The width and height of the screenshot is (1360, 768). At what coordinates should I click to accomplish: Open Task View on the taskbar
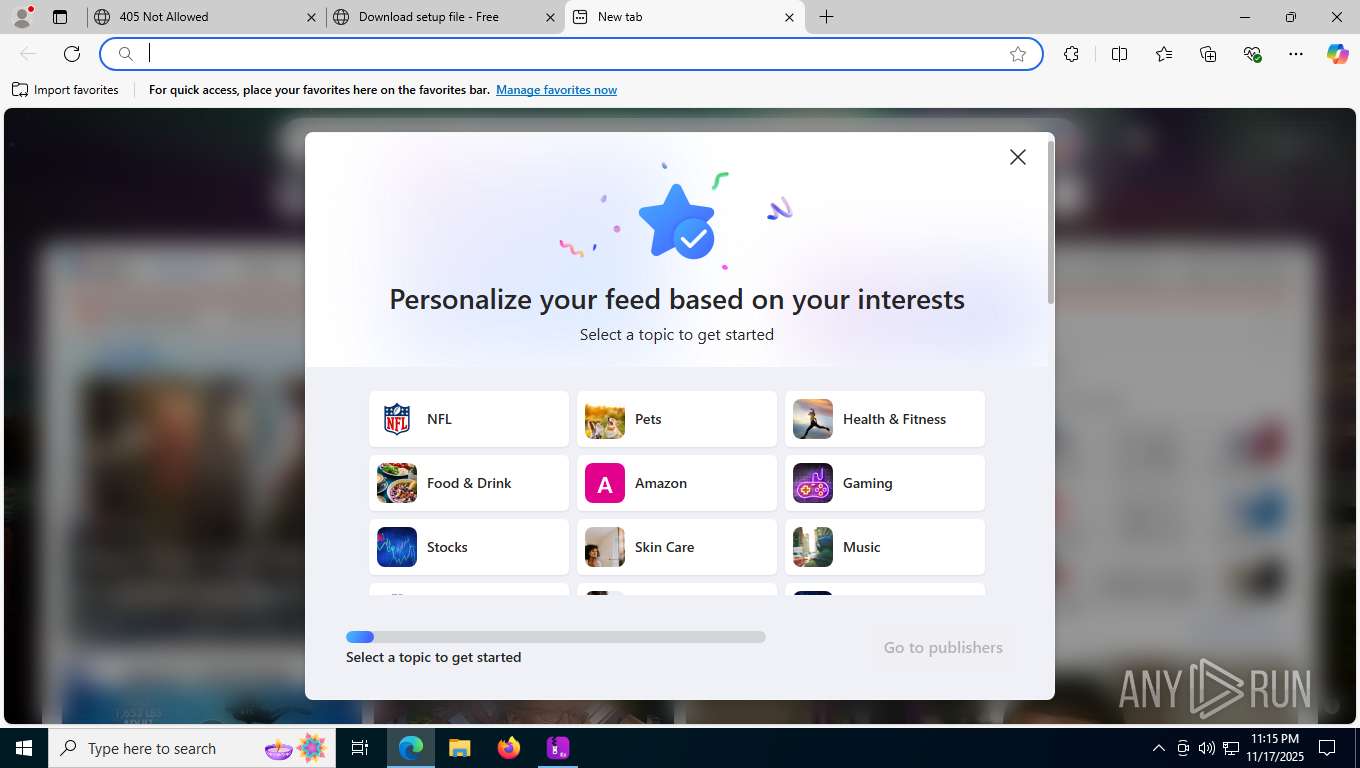tap(360, 748)
